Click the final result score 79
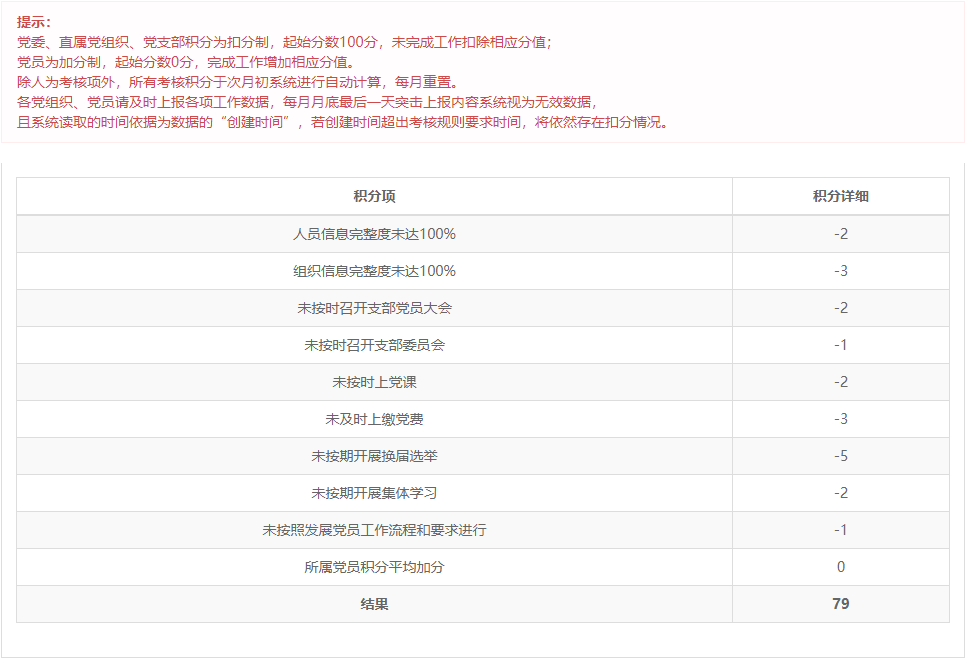 pos(840,604)
